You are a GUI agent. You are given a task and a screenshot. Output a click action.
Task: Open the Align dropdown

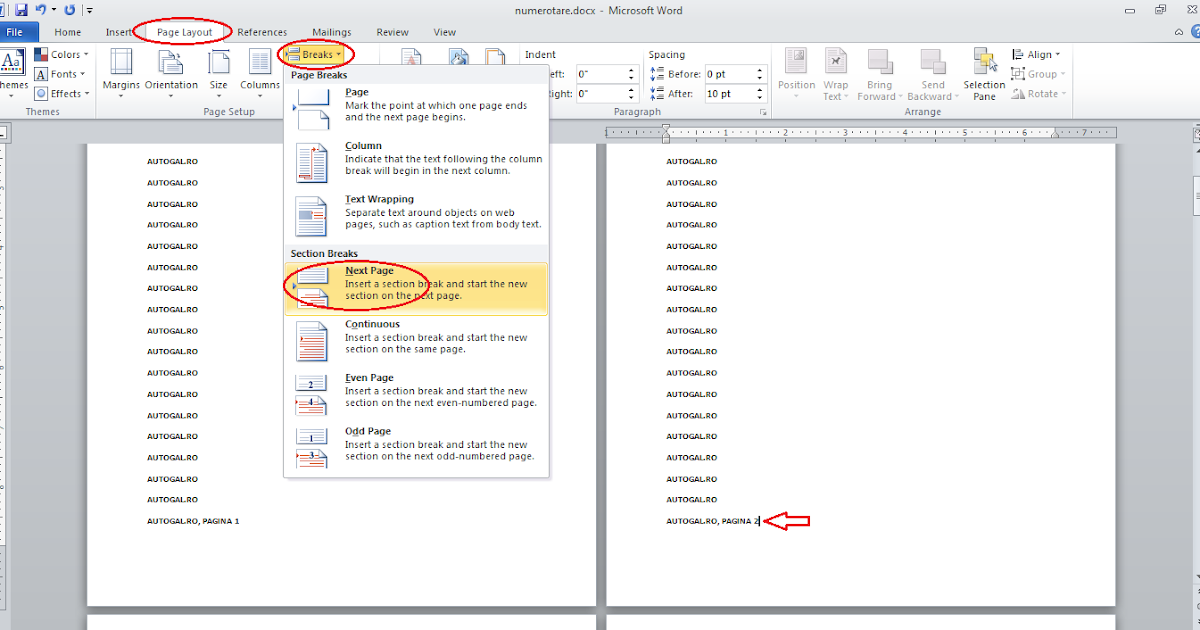click(1036, 55)
